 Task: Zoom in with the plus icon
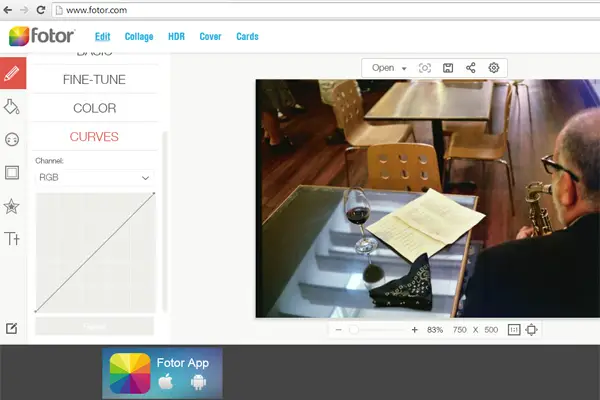coord(414,330)
